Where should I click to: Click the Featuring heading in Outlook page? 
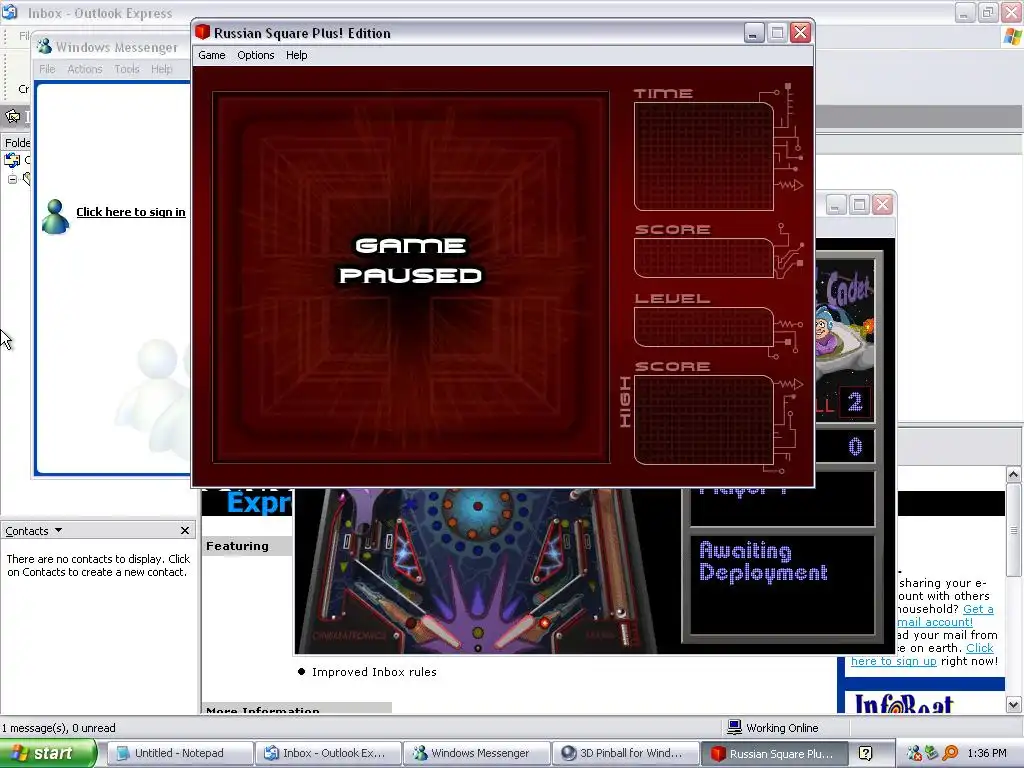point(237,546)
